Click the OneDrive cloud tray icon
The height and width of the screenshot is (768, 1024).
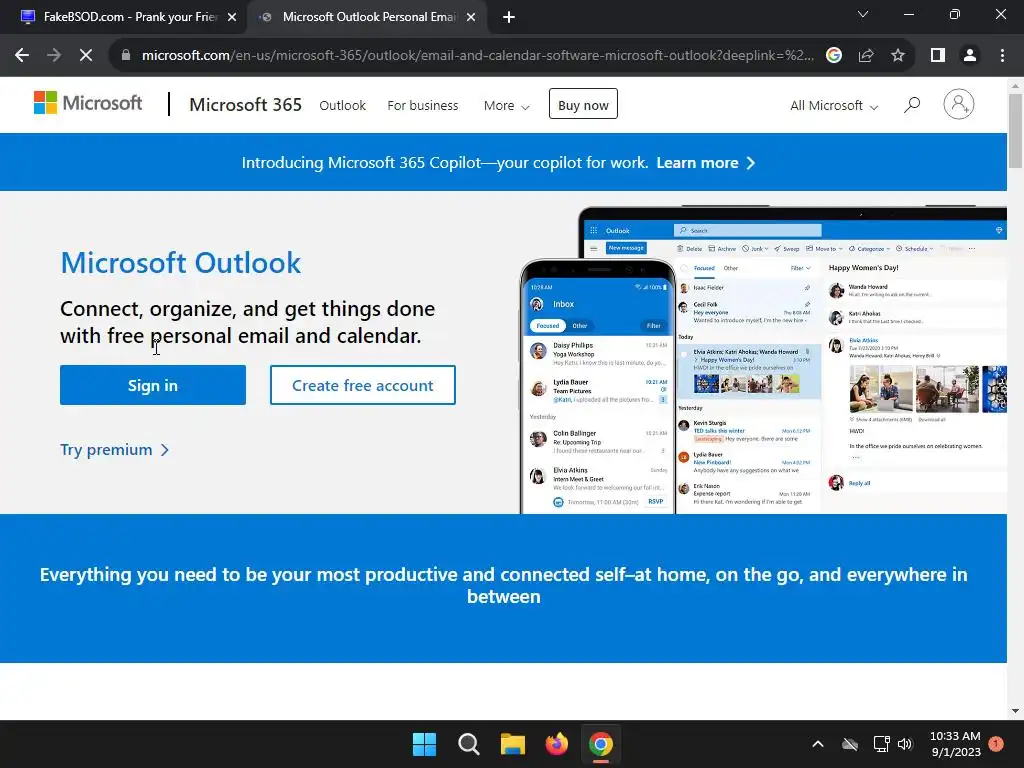point(850,744)
